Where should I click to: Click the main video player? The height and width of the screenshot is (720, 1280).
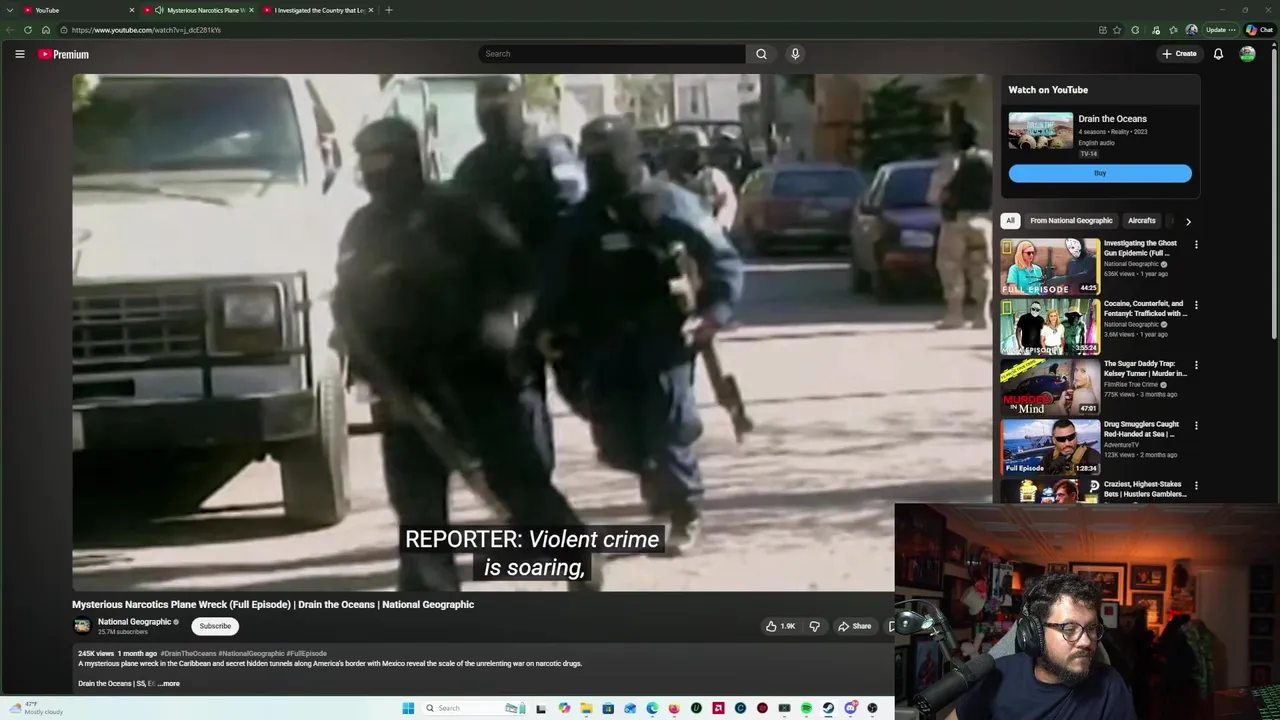pos(532,332)
